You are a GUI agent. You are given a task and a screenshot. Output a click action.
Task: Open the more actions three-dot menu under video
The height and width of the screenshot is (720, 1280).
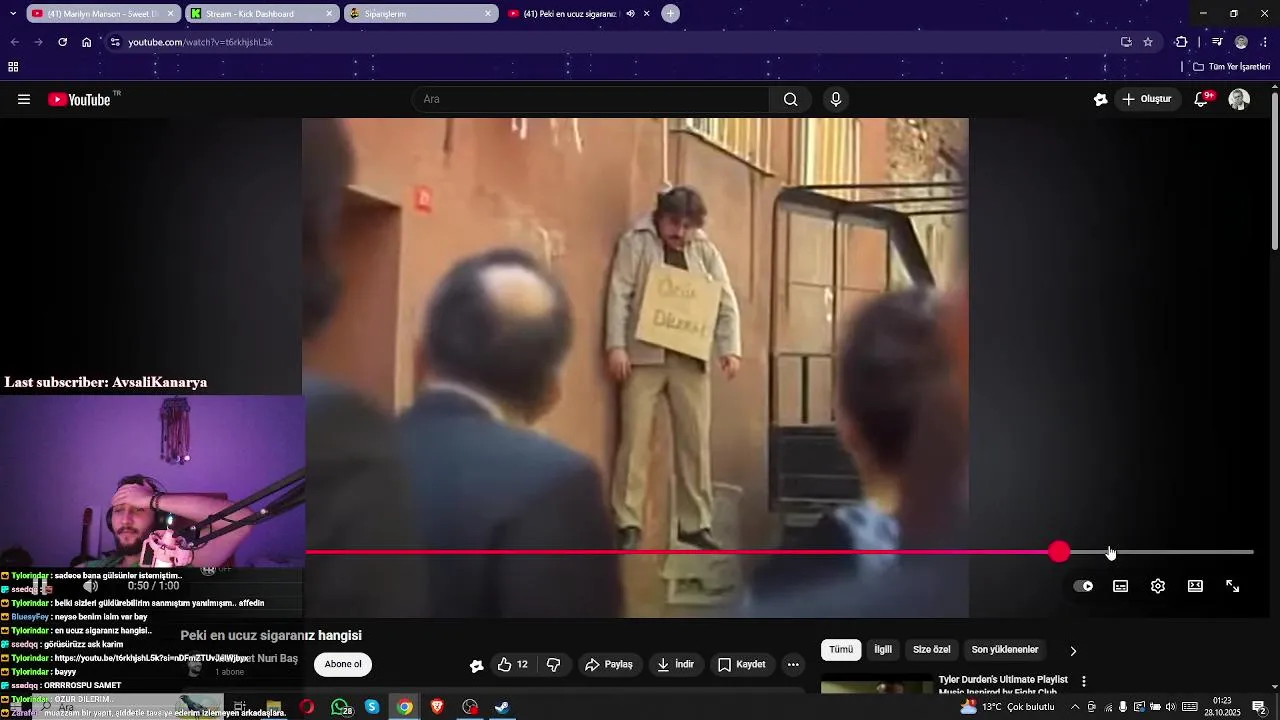(793, 664)
